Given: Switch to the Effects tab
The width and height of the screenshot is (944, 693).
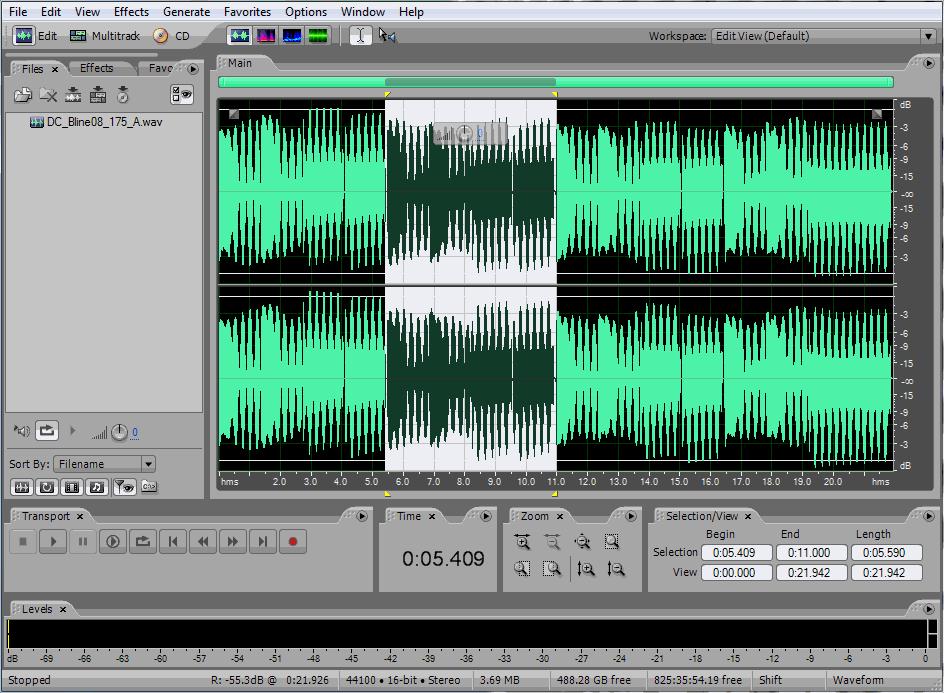Looking at the screenshot, I should point(96,68).
